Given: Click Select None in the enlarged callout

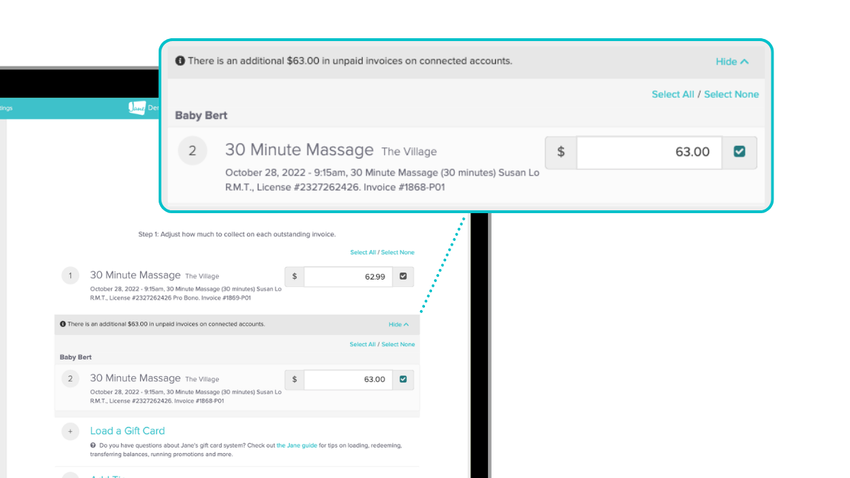Looking at the screenshot, I should coord(731,94).
